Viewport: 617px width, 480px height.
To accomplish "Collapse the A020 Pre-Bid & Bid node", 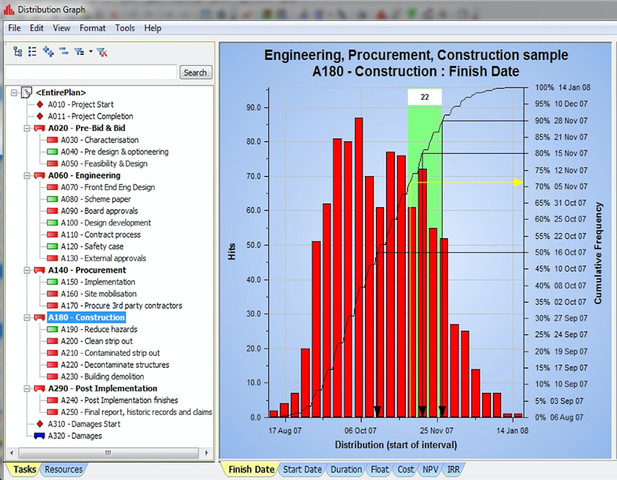I will pos(27,128).
